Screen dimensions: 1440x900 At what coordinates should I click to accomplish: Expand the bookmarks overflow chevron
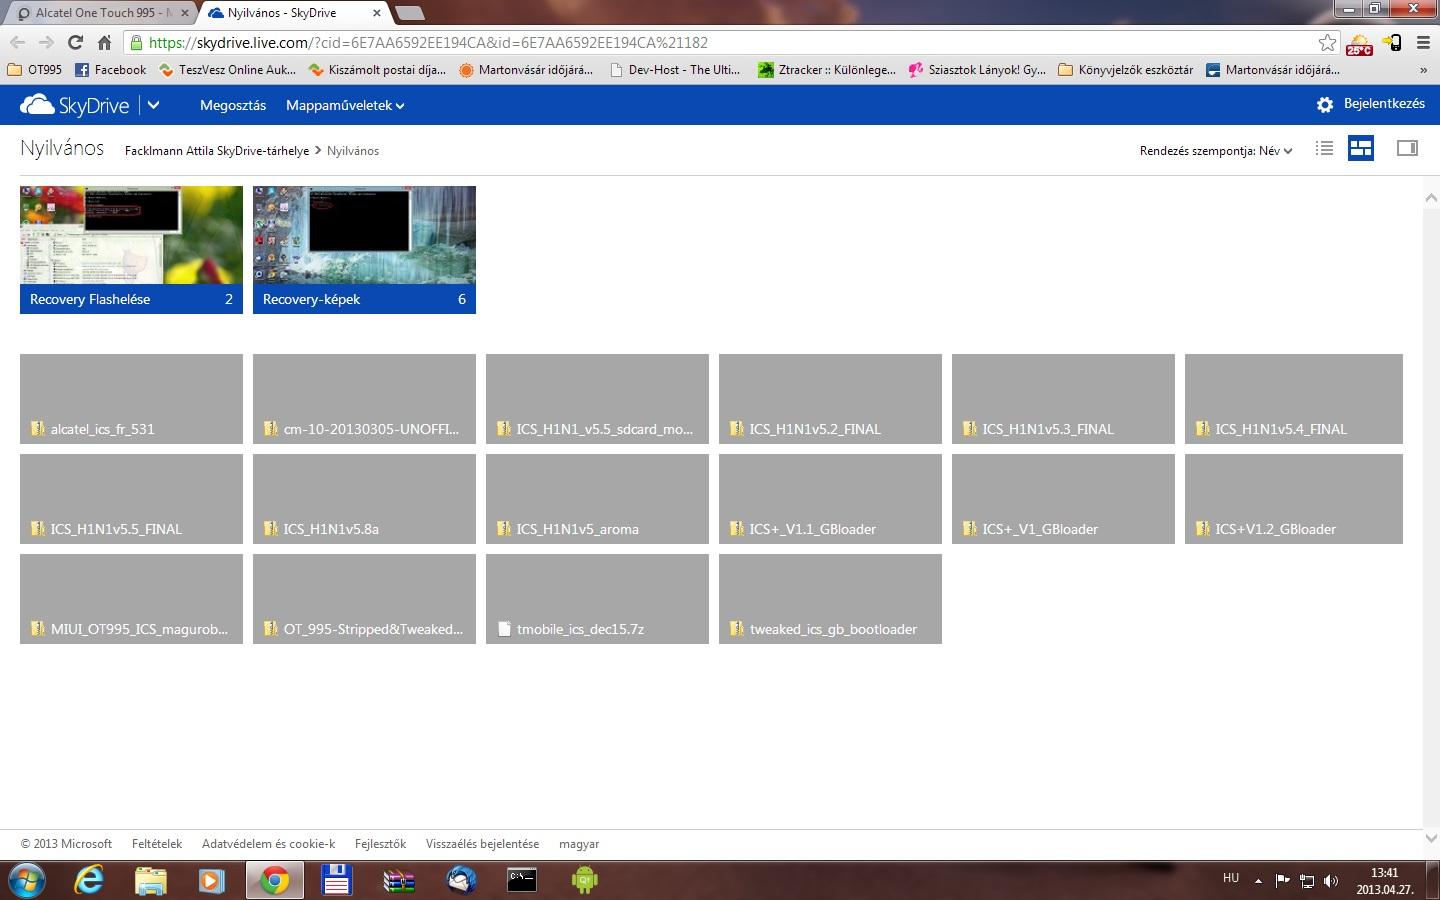point(1424,70)
